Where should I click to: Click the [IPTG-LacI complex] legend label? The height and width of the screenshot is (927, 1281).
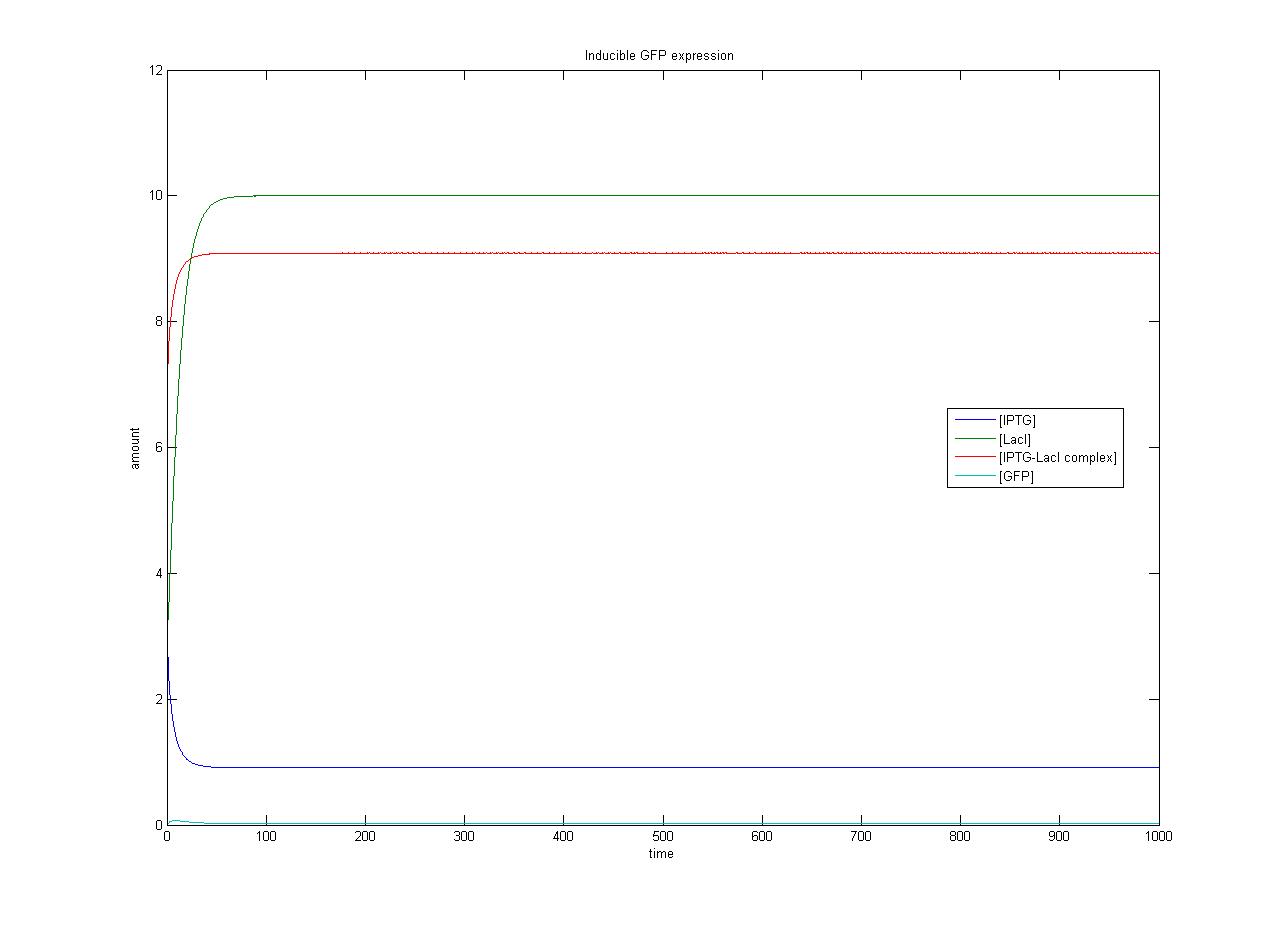[1057, 458]
